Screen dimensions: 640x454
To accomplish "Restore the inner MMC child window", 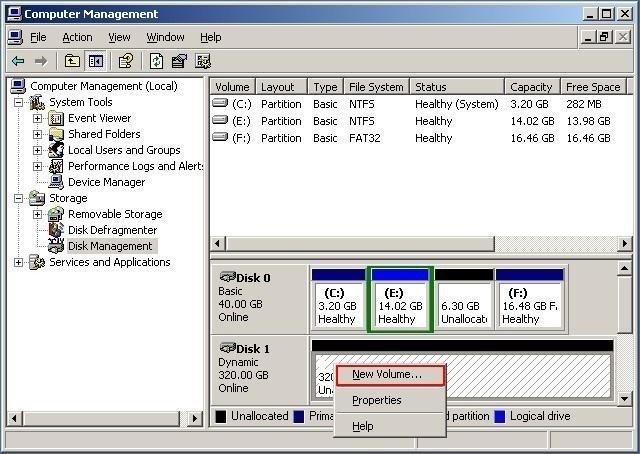I will click(x=604, y=37).
